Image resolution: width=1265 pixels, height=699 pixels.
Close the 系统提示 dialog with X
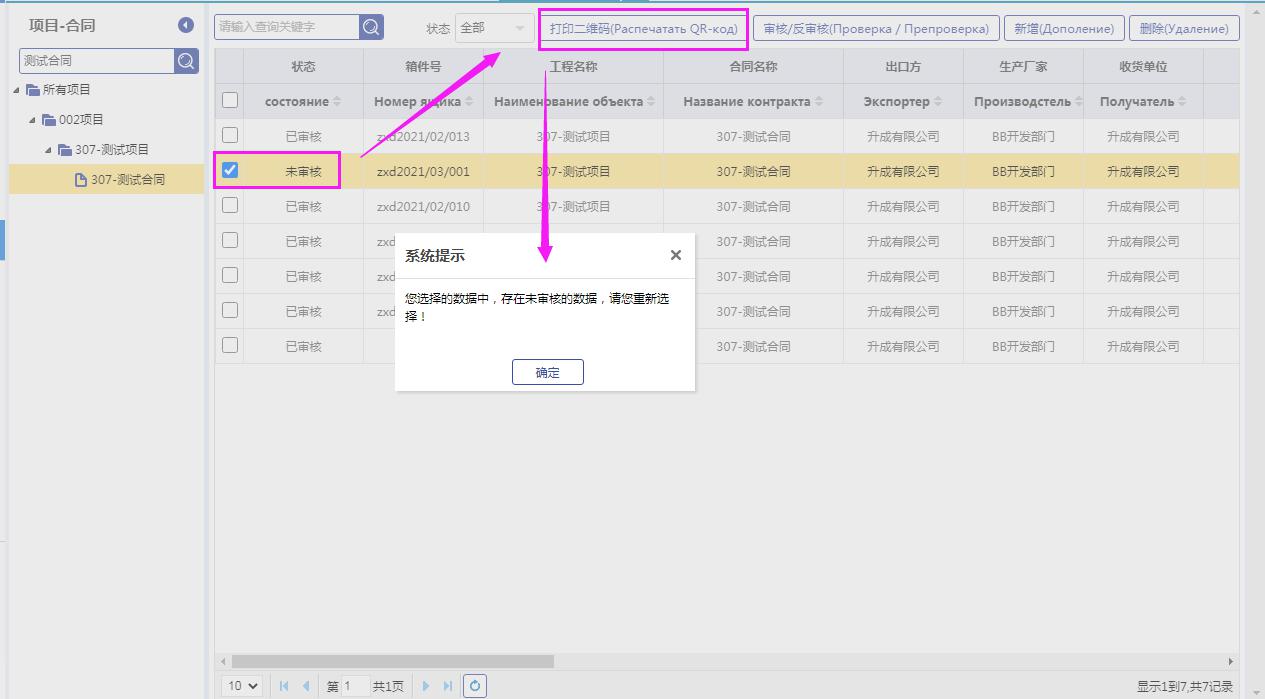pos(676,255)
